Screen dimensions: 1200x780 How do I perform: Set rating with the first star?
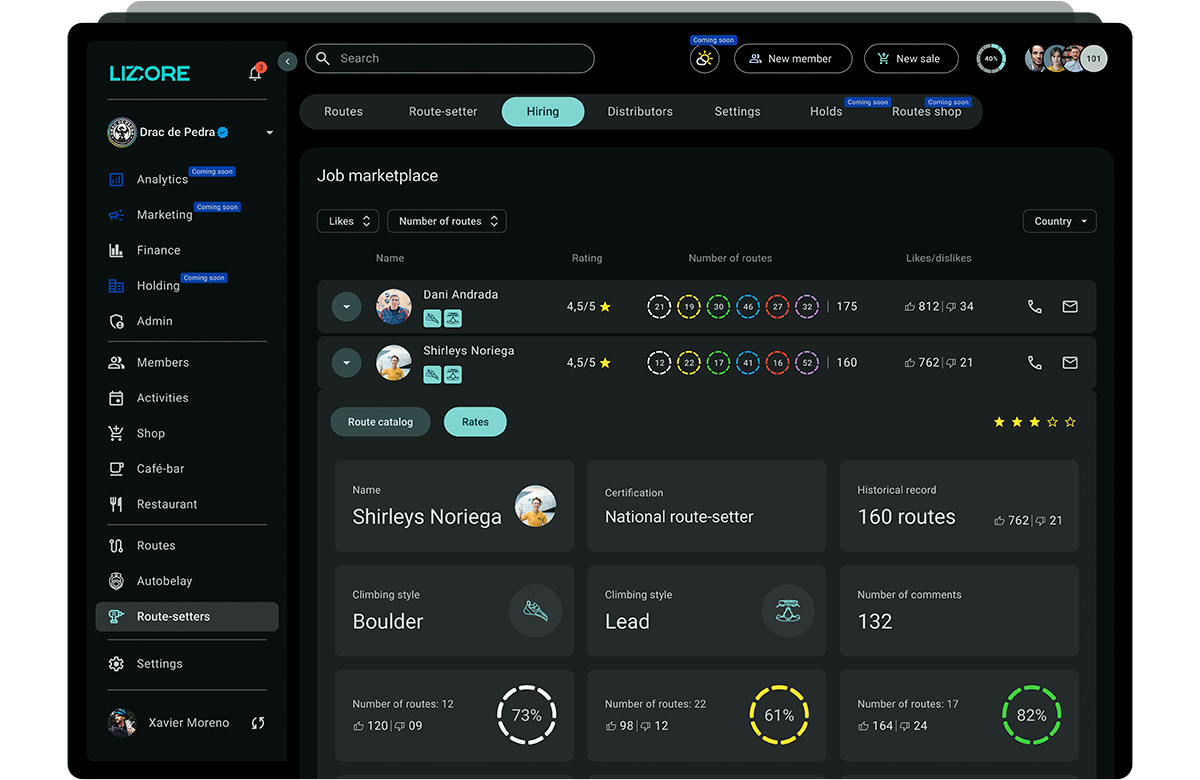tap(999, 422)
